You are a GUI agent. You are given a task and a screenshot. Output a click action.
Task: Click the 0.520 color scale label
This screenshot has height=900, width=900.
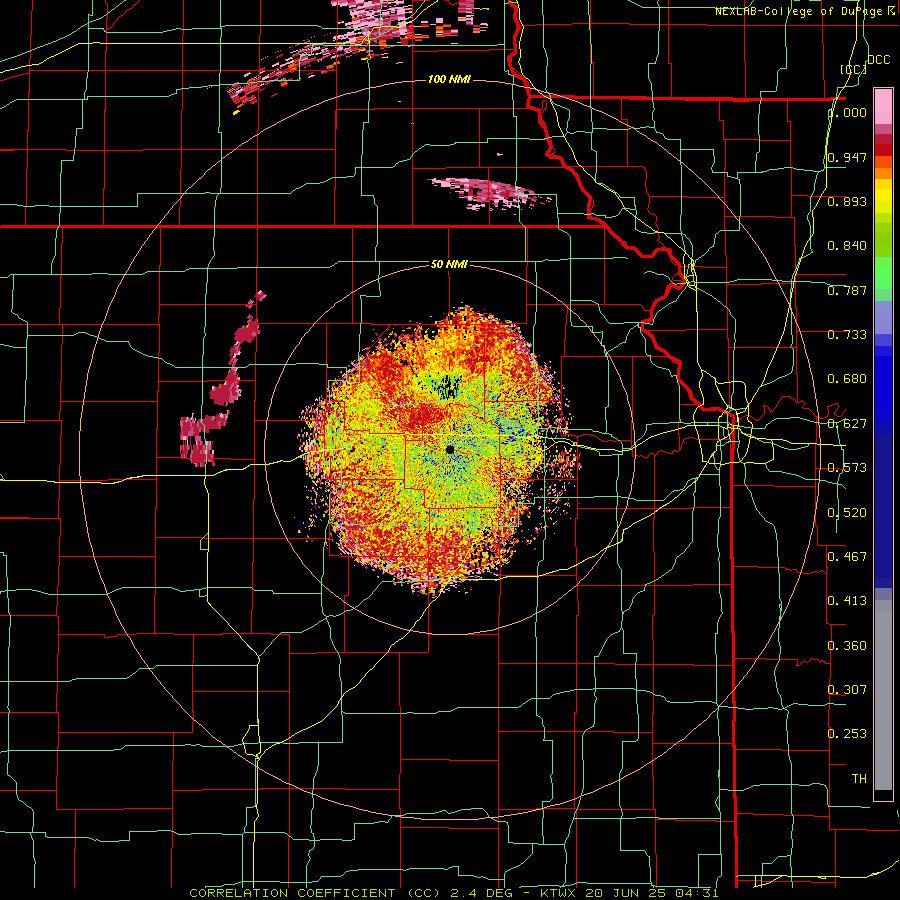847,513
